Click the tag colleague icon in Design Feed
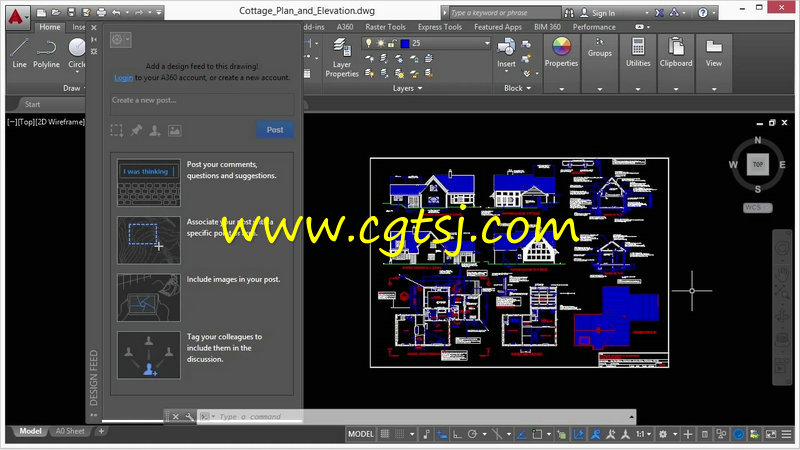Image resolution: width=800 pixels, height=450 pixels. (155, 131)
